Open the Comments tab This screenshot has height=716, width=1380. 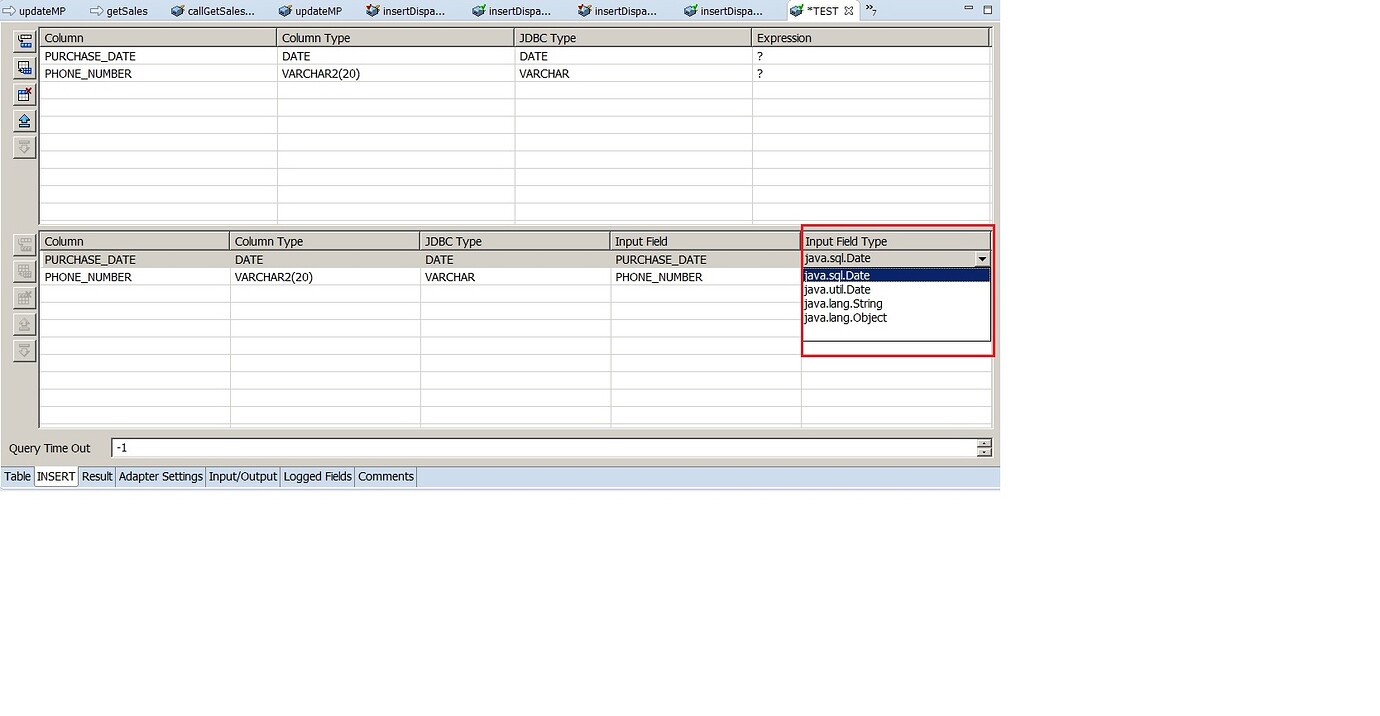tap(385, 477)
